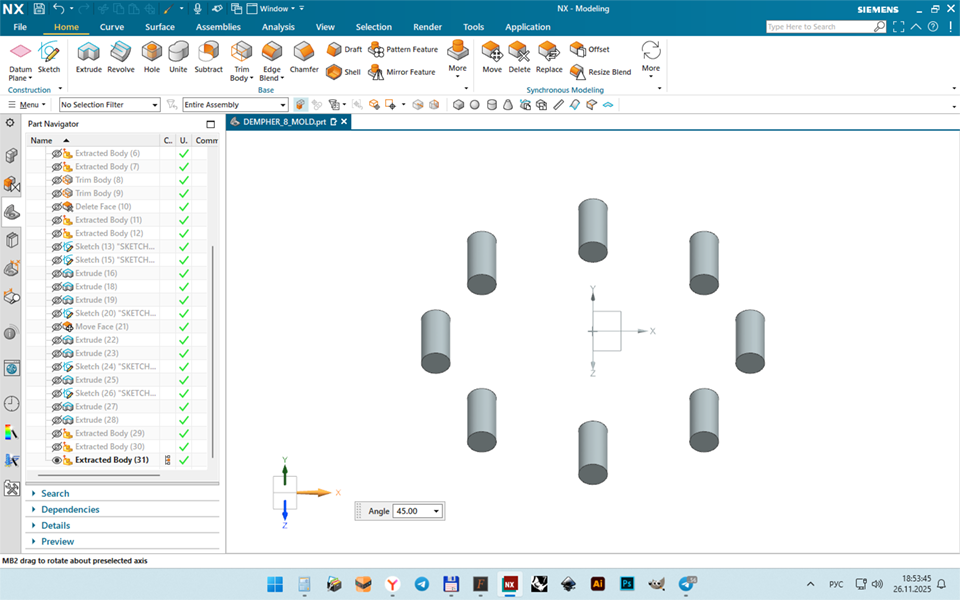This screenshot has width=960, height=600.
Task: Open Edge Blend dropdown arrow
Action: click(282, 78)
